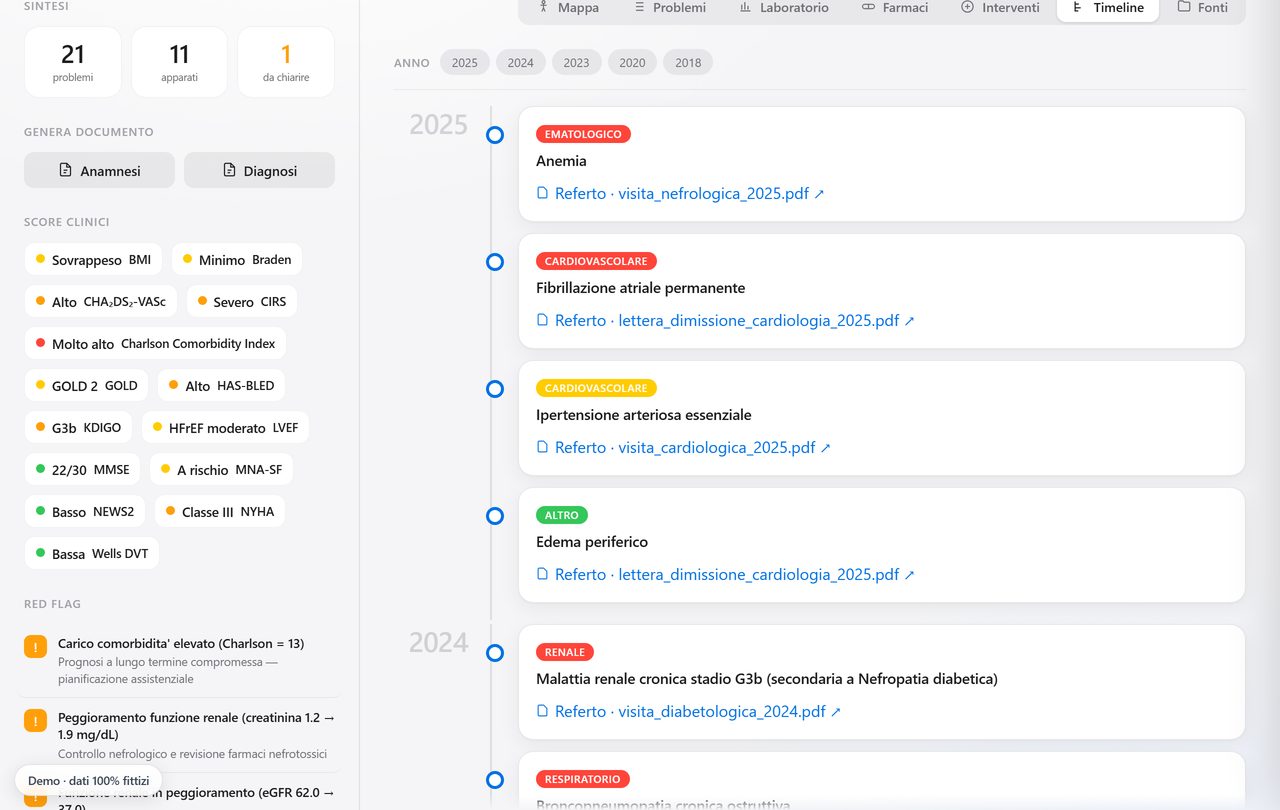
Task: Click the G3b KDIGO score chip
Action: point(78,428)
